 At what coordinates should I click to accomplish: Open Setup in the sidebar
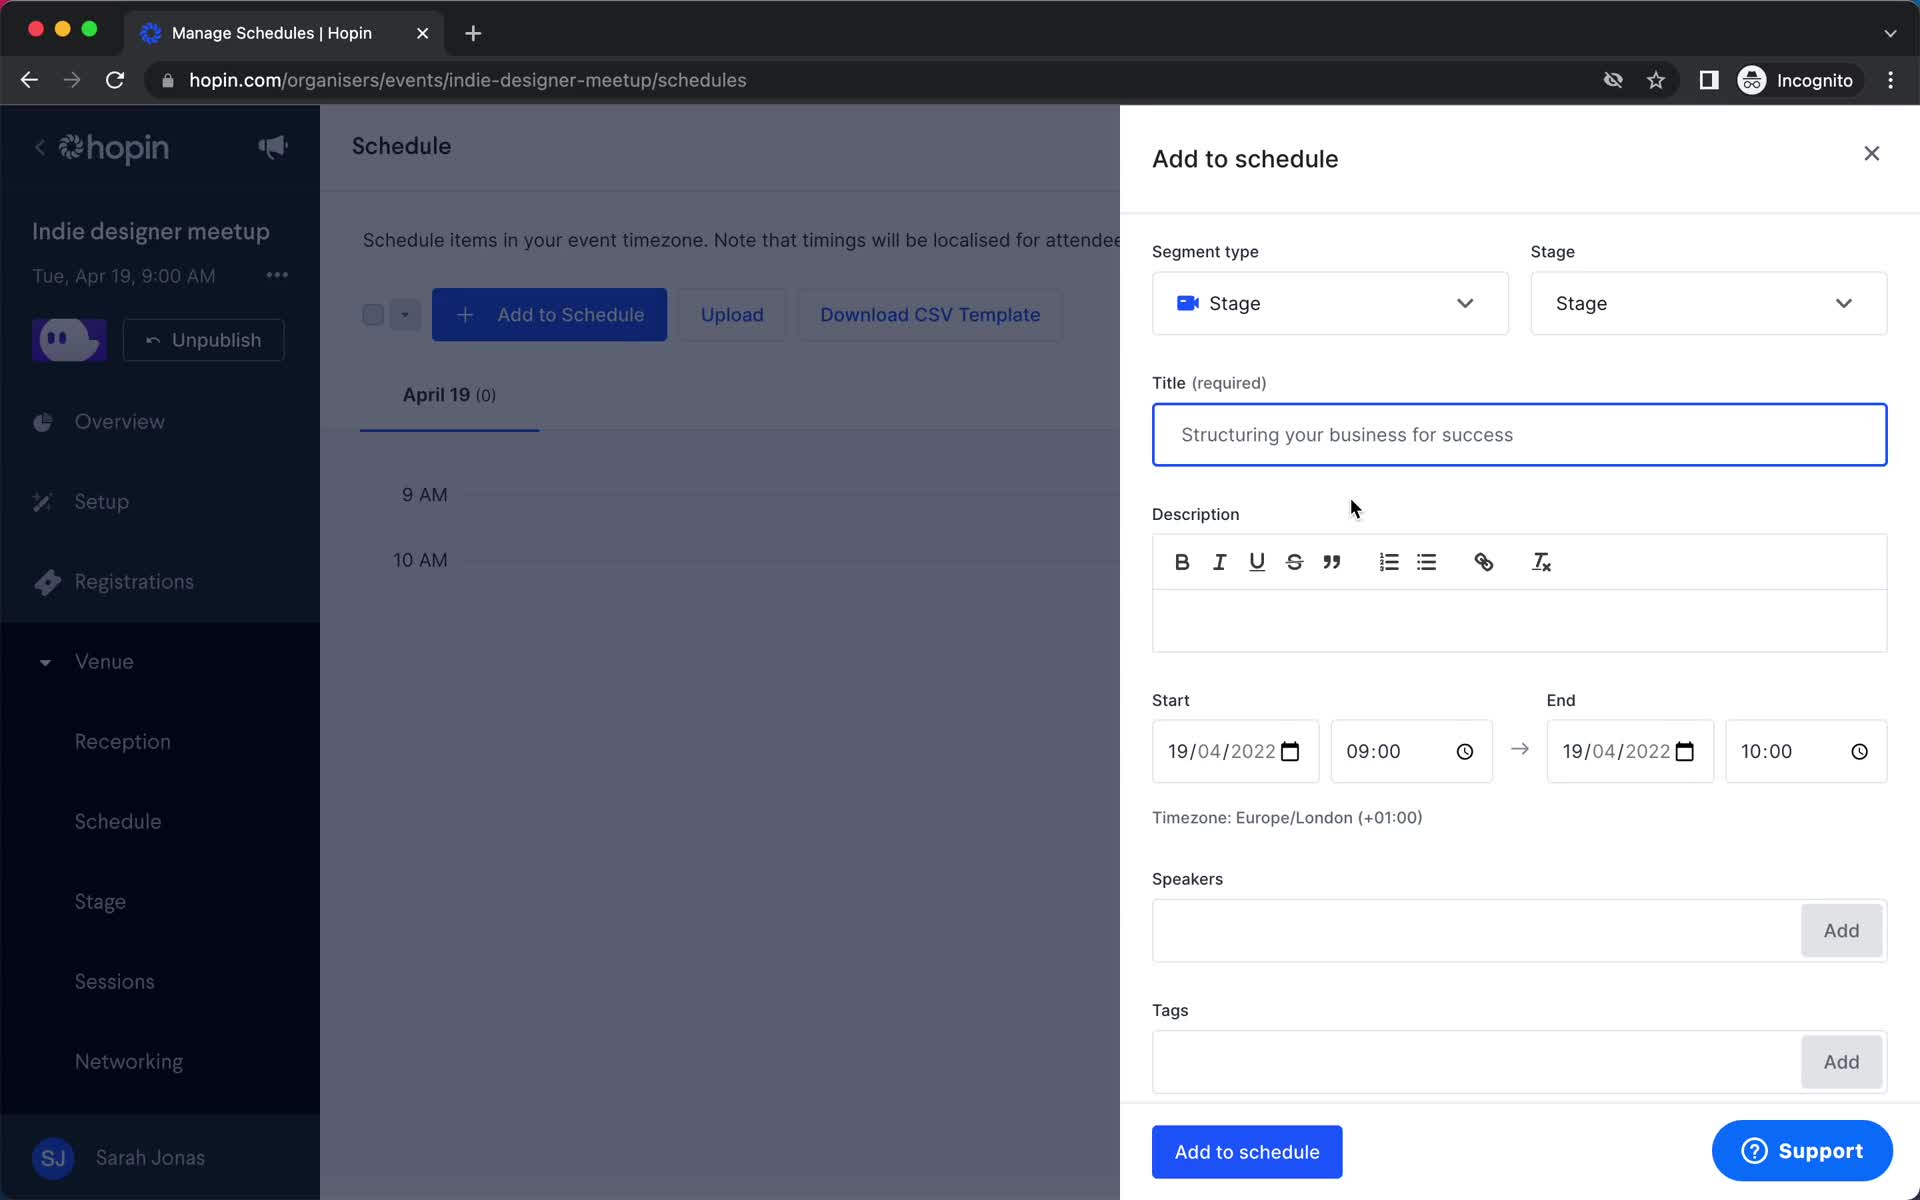coord(102,502)
